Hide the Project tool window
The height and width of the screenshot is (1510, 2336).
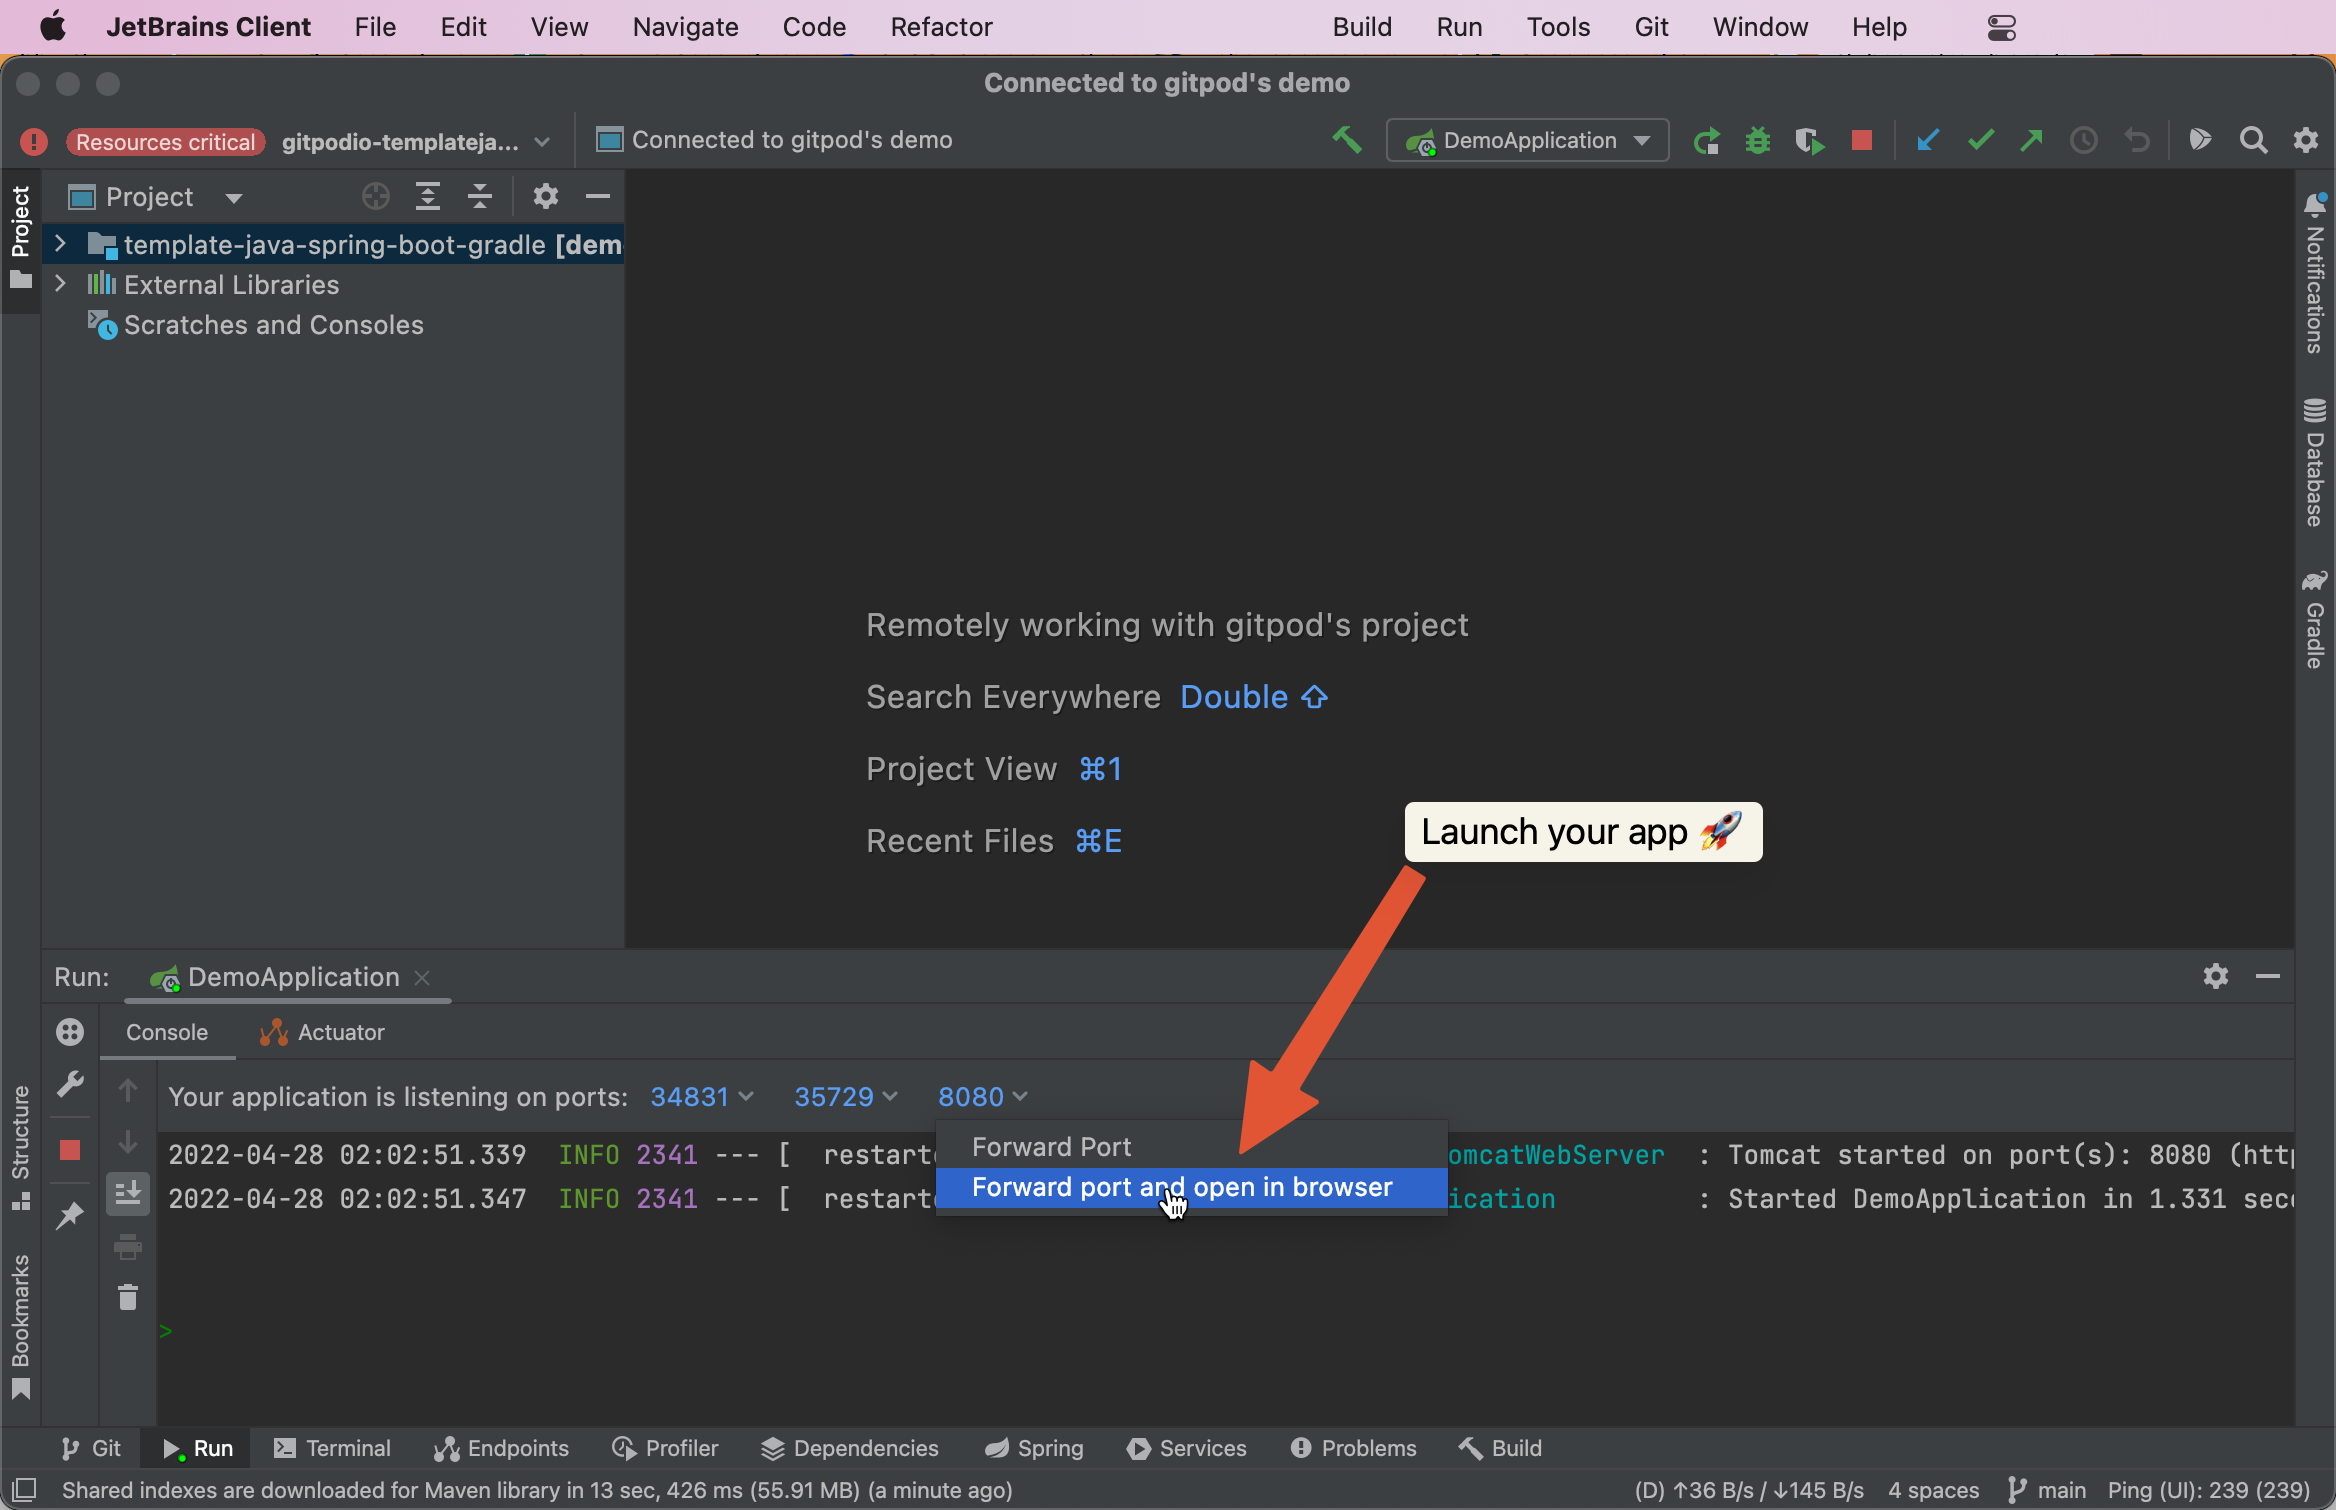(x=598, y=197)
